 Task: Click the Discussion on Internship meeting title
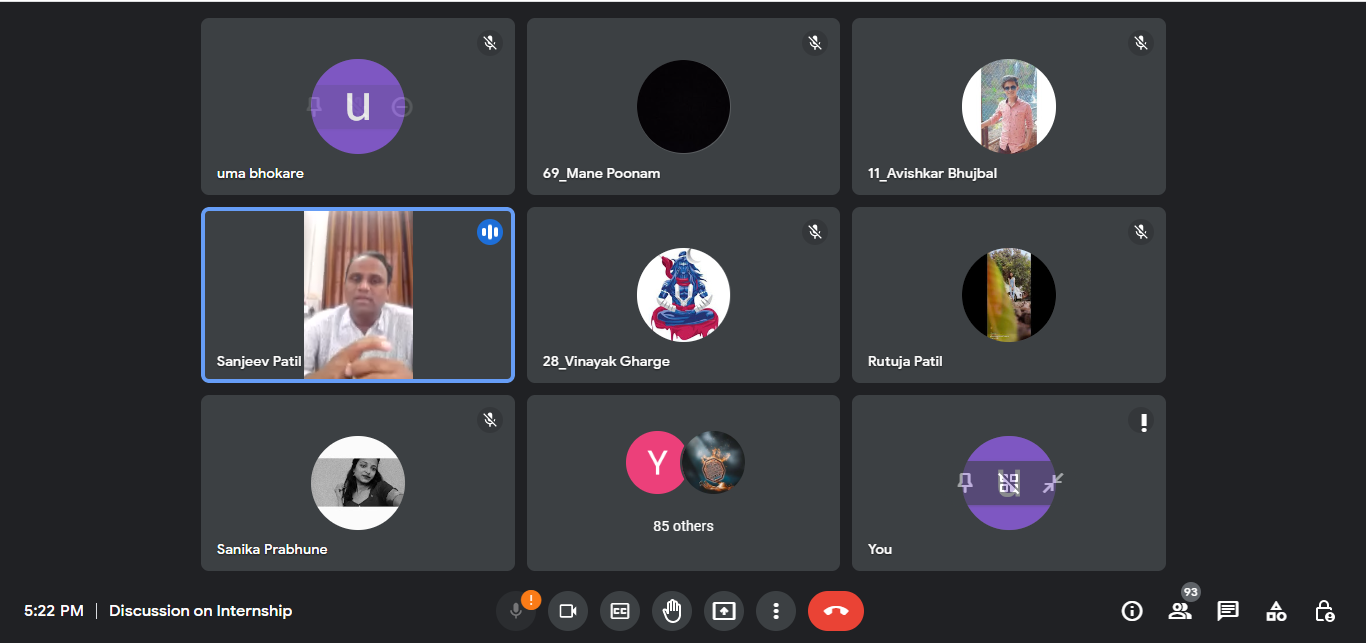click(x=200, y=611)
